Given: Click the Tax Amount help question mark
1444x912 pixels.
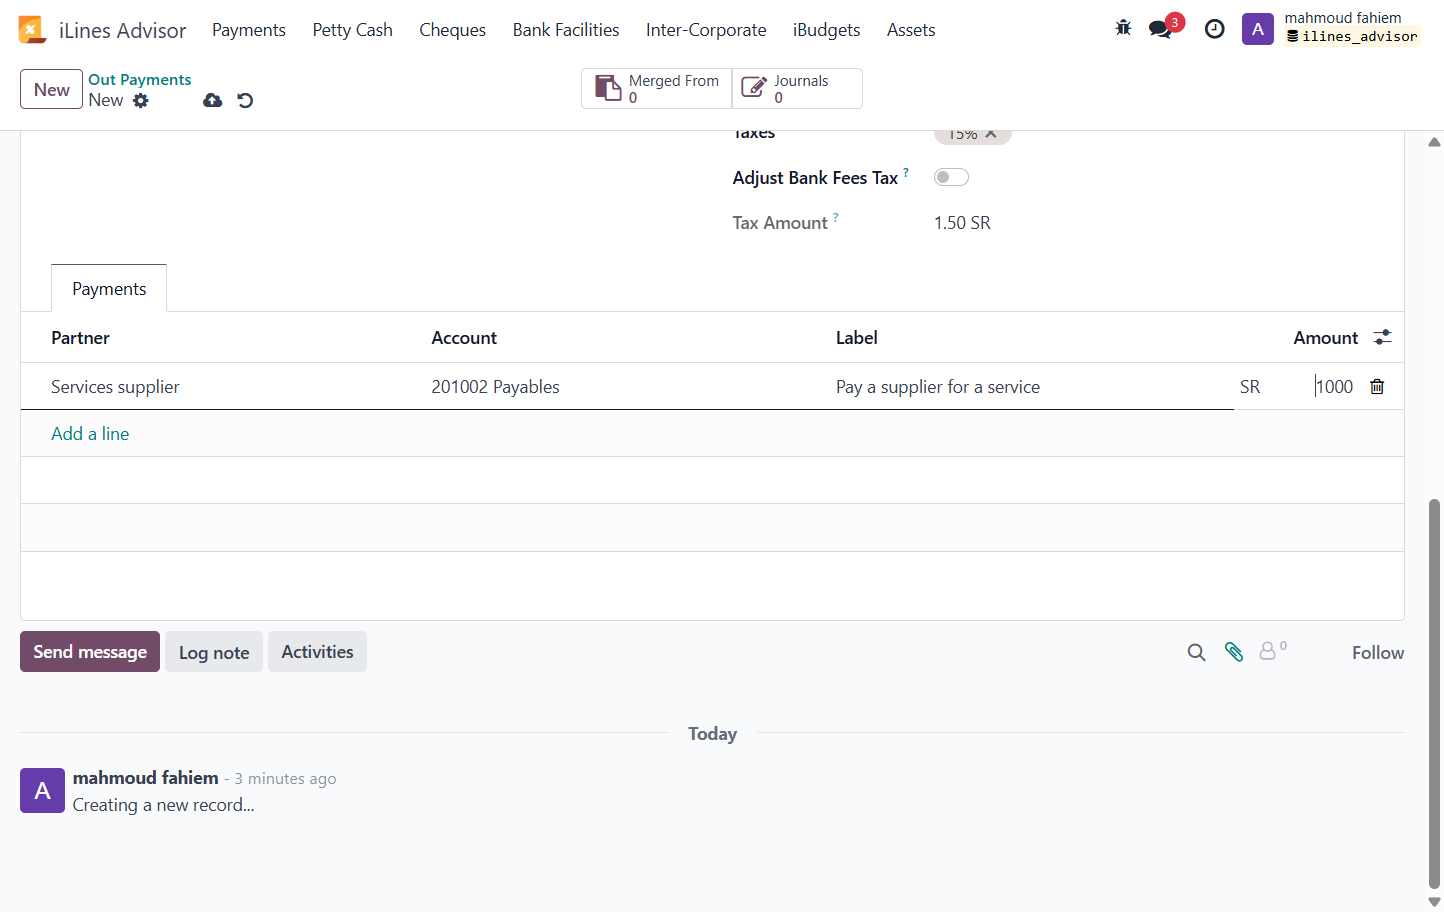Looking at the screenshot, I should pos(836,217).
